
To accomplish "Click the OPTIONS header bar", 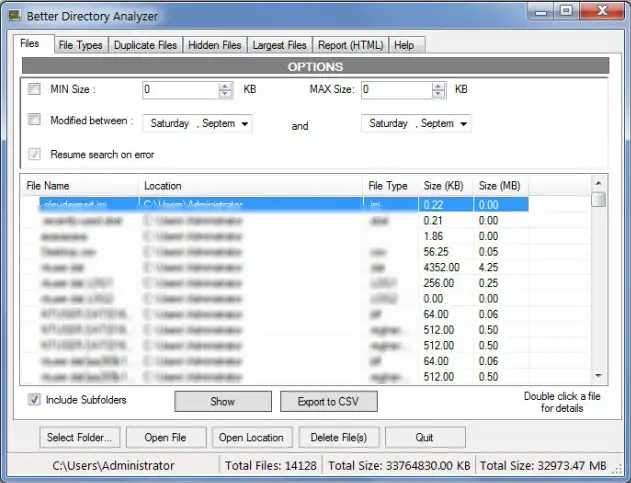I will coord(316,66).
